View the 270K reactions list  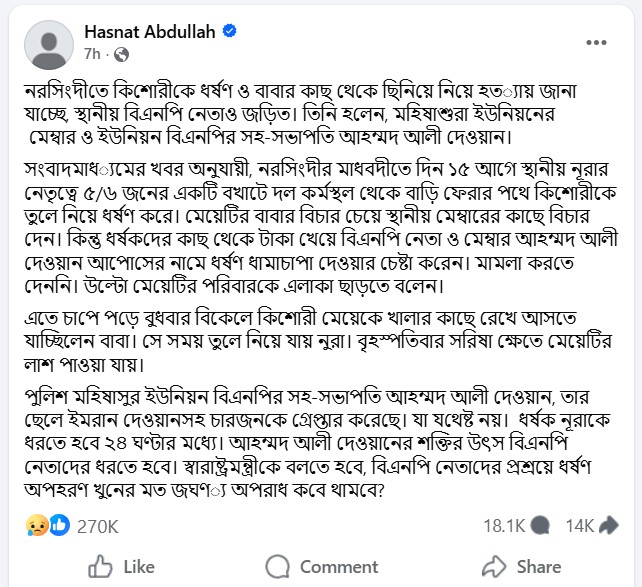pyautogui.click(x=98, y=525)
